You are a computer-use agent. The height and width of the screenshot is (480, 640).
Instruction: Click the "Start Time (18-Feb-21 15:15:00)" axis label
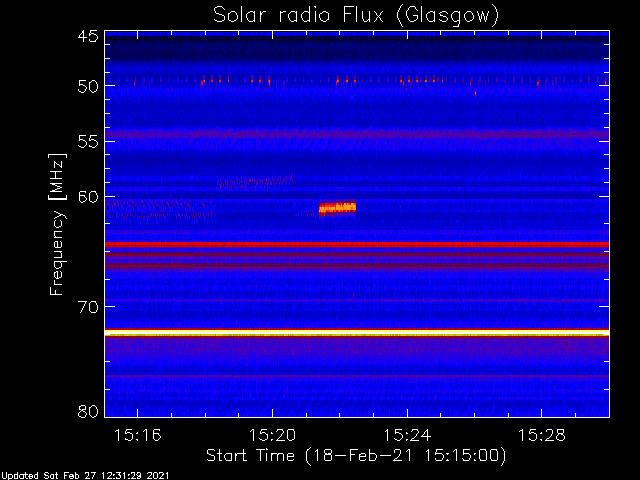[356, 456]
